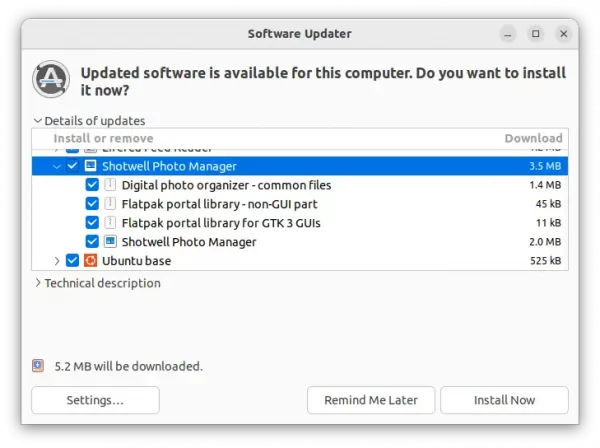Image resolution: width=600 pixels, height=448 pixels.
Task: Click the orange Ubuntu base icon
Action: [x=91, y=261]
